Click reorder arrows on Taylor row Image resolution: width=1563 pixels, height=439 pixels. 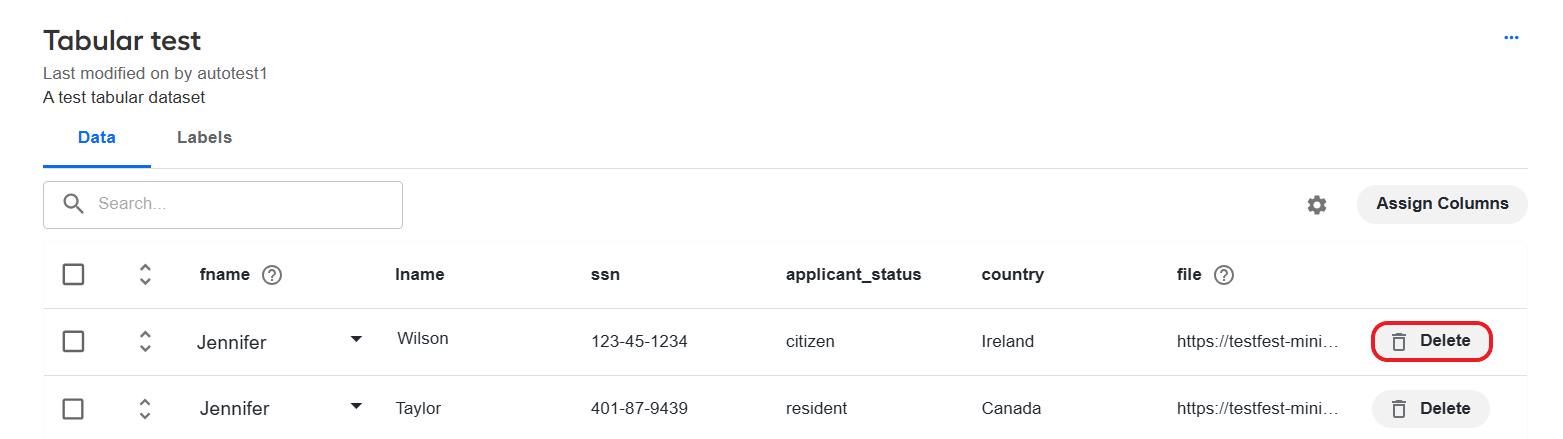coord(145,408)
